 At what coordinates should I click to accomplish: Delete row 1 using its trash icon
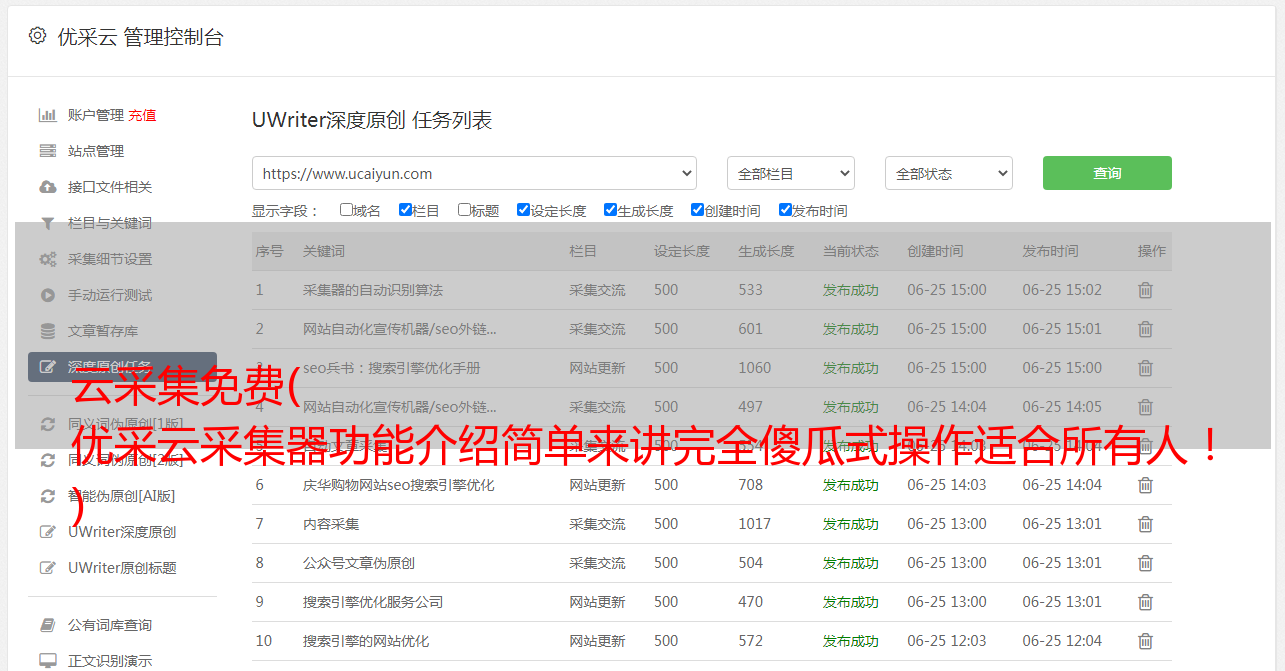[1145, 290]
